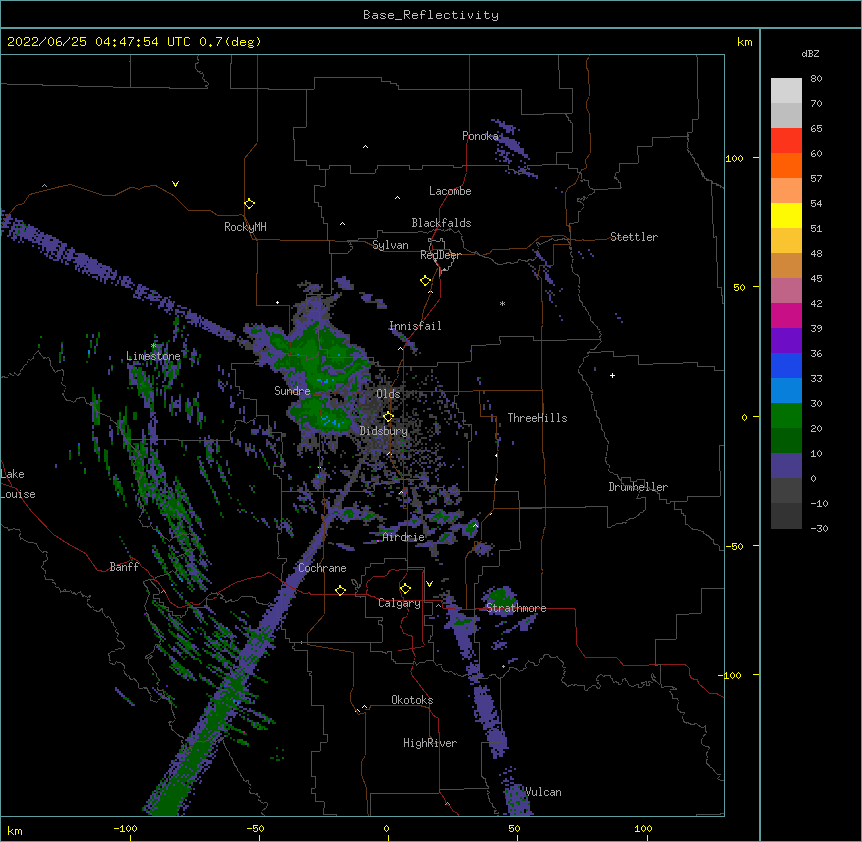Select the bright yellow 54-51 dBZ swatch
This screenshot has width=862, height=842.
coord(786,215)
